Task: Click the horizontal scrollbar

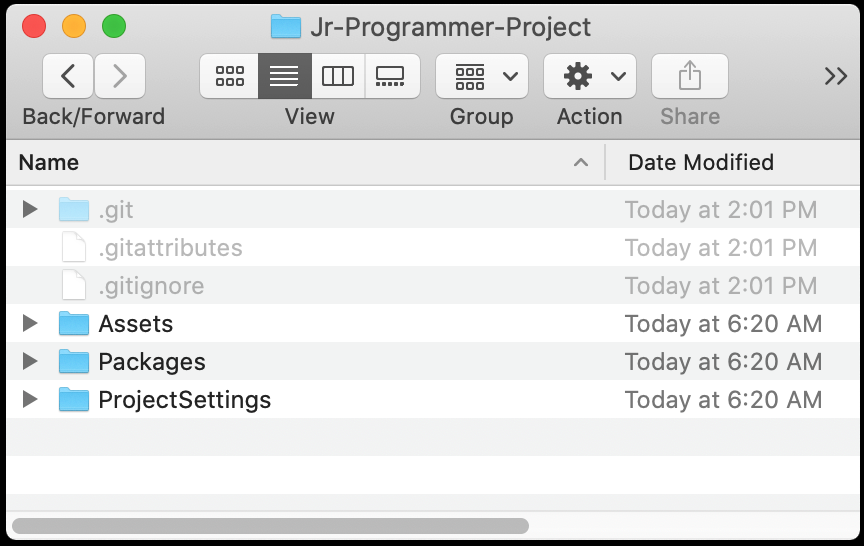Action: [x=270, y=526]
